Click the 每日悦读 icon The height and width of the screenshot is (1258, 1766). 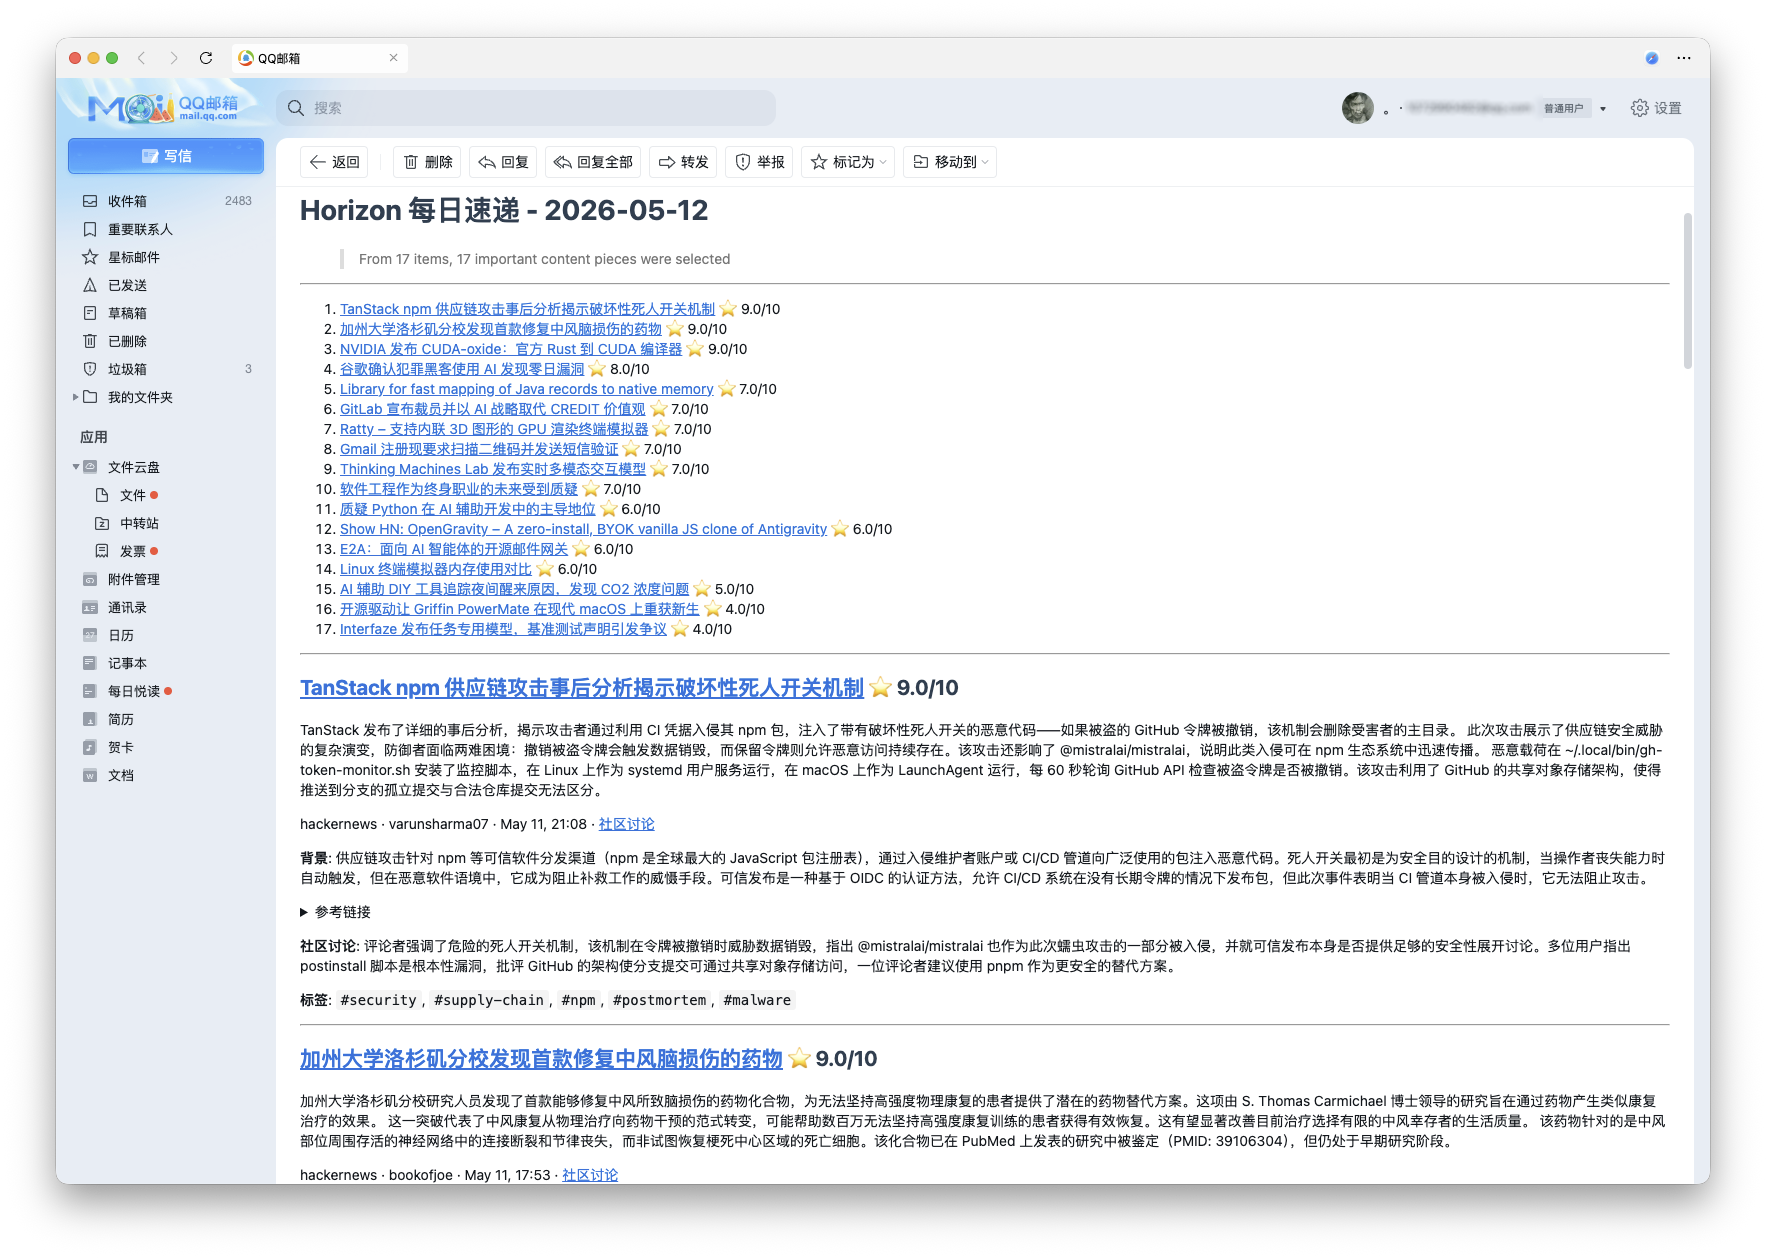pos(90,691)
